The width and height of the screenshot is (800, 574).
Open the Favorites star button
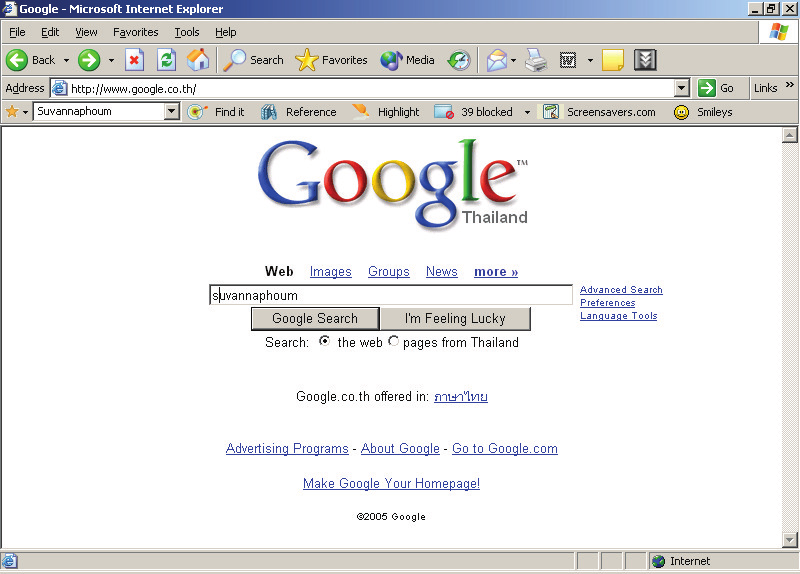[331, 60]
